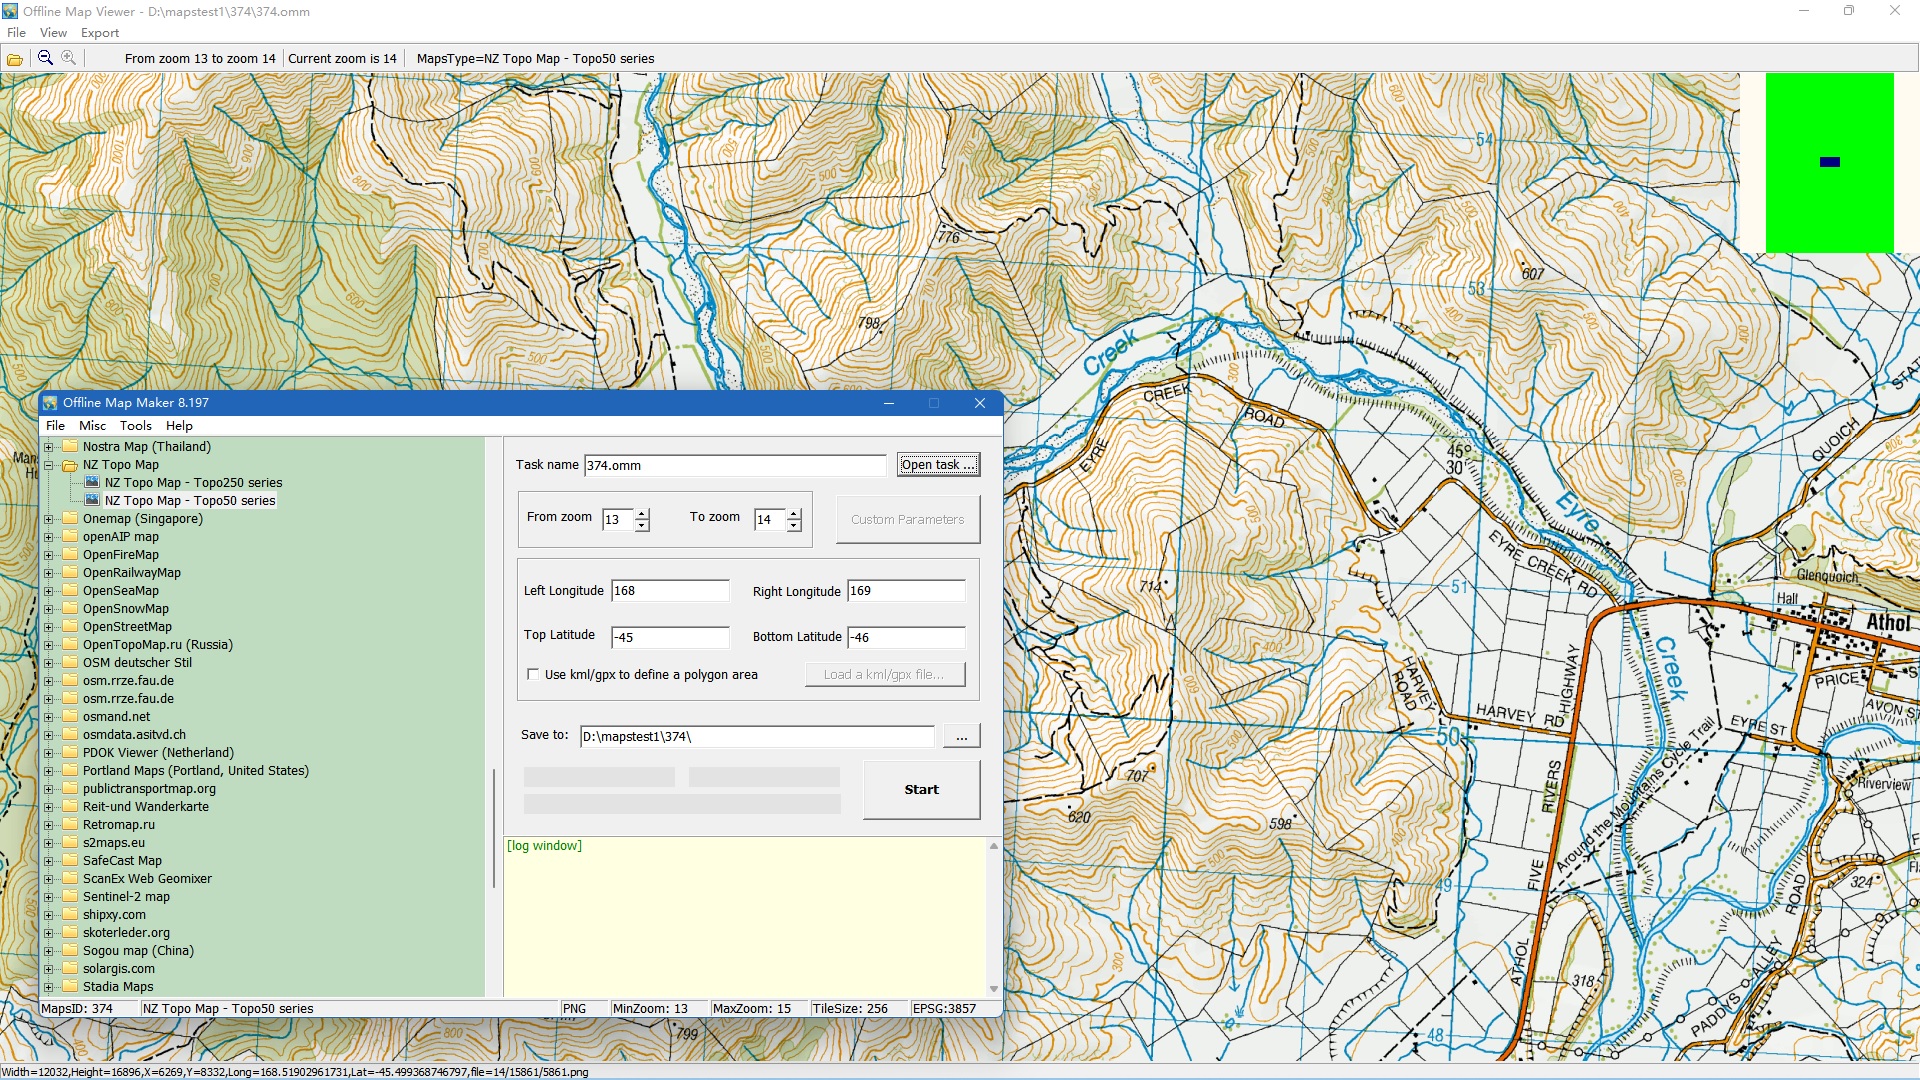Click the OpenSeaMap folder icon
Image resolution: width=1920 pixels, height=1080 pixels.
pyautogui.click(x=70, y=590)
